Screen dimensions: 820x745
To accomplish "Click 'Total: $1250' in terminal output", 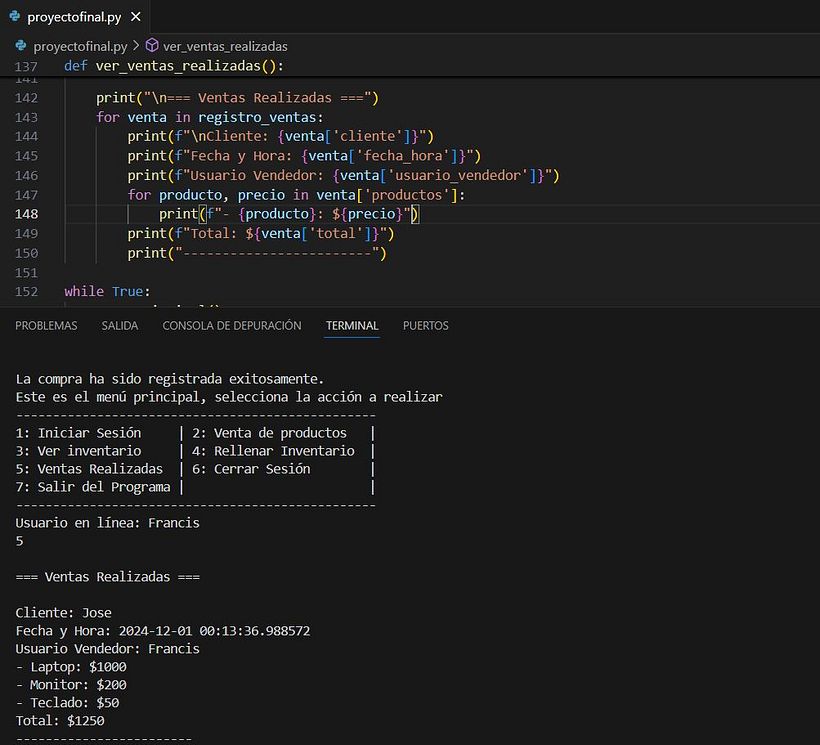I will click(60, 721).
